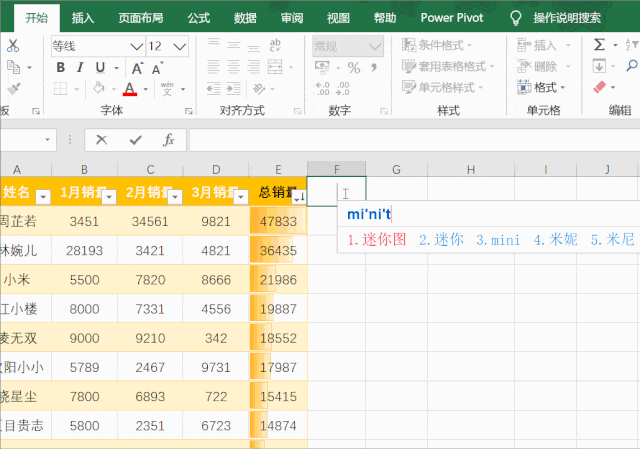Click the formula bar cancel X
Image resolution: width=640 pixels, height=449 pixels.
point(101,140)
